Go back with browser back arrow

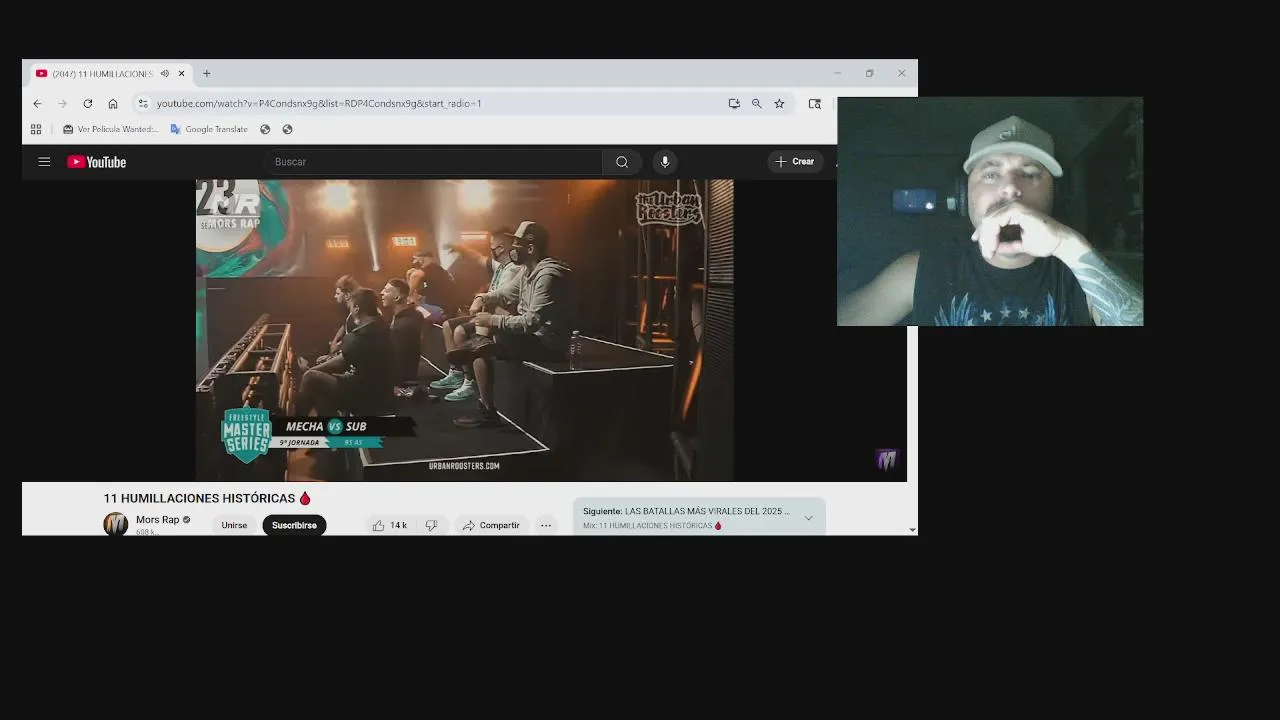(x=37, y=103)
